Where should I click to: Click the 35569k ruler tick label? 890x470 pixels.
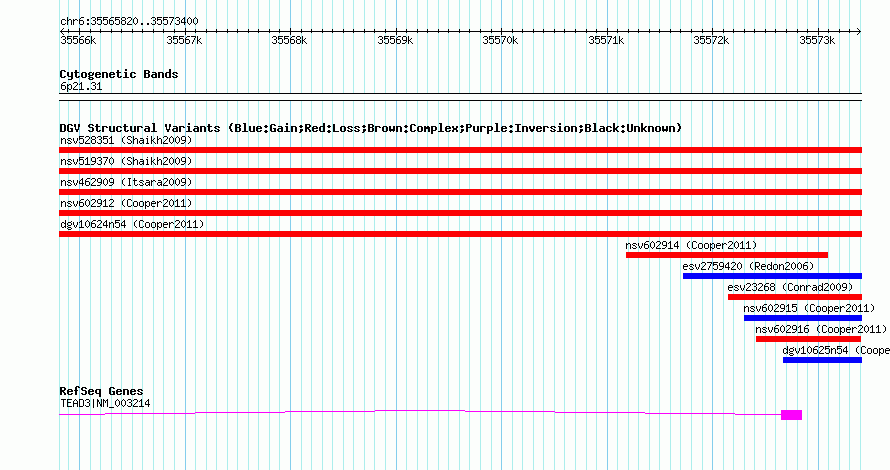point(395,40)
